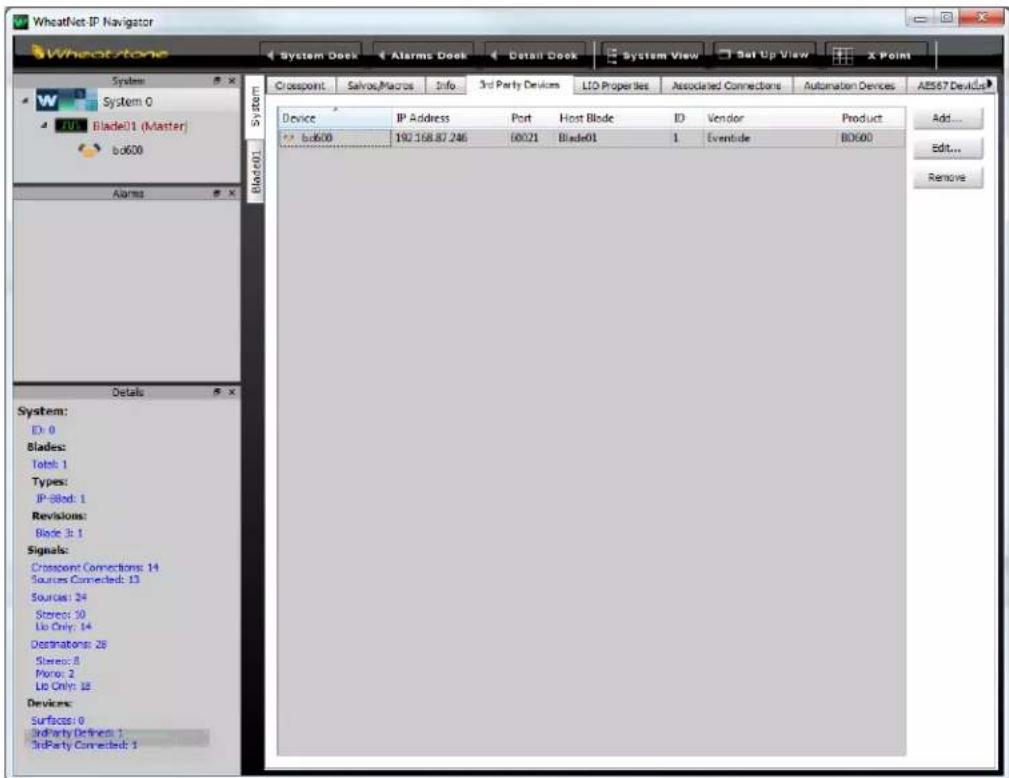The width and height of the screenshot is (1009, 778).
Task: Open the Info tab
Action: point(445,86)
